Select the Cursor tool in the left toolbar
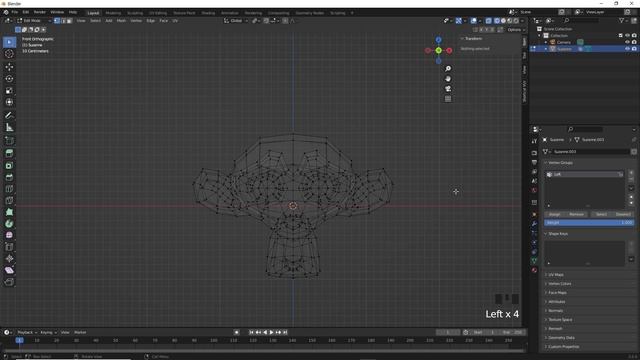Viewport: 640px width, 360px height. tap(9, 54)
